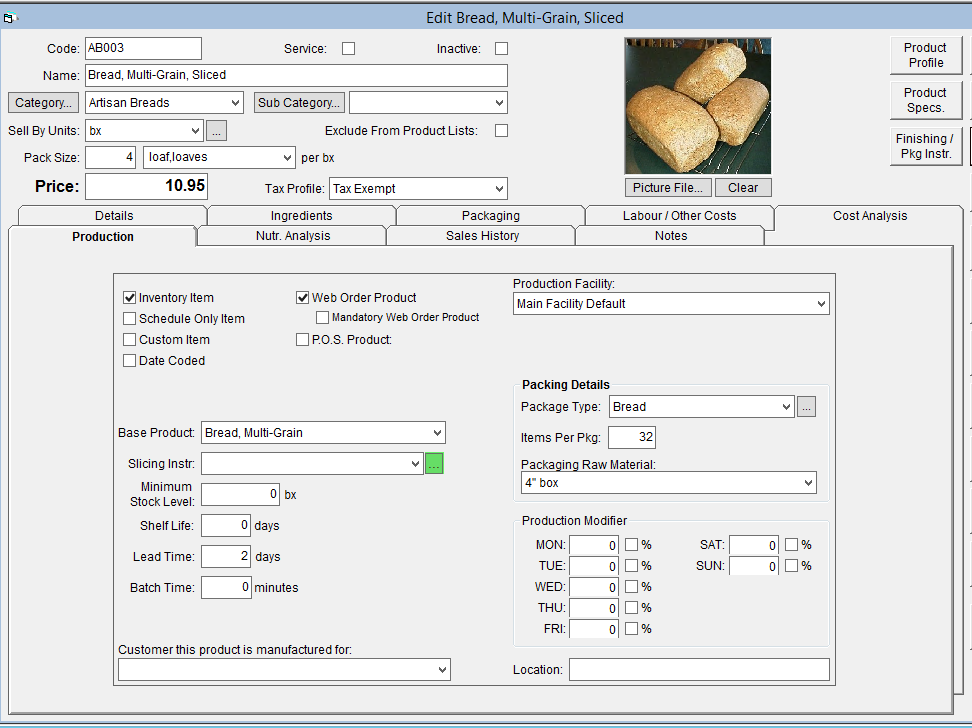Click the Lead Time days field
This screenshot has width=972, height=728.
[226, 556]
